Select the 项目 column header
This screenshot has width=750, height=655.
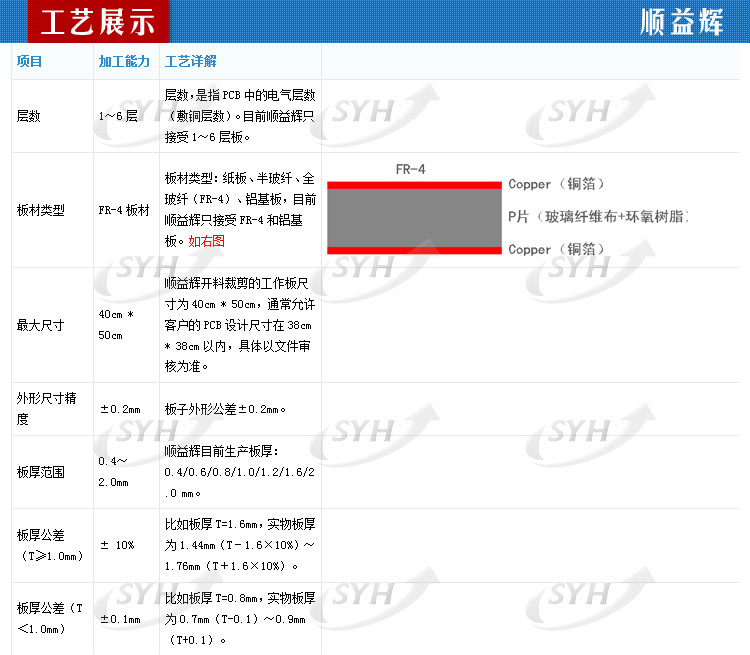point(29,61)
